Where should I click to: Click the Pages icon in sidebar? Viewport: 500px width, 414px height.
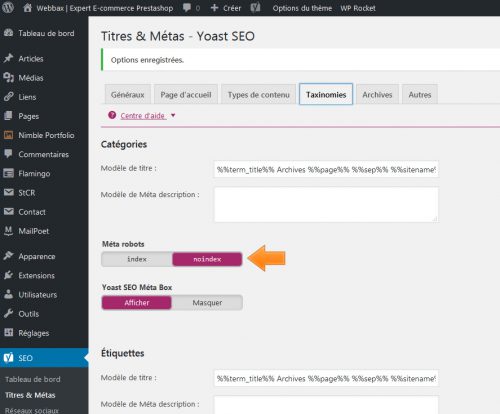[x=8, y=116]
